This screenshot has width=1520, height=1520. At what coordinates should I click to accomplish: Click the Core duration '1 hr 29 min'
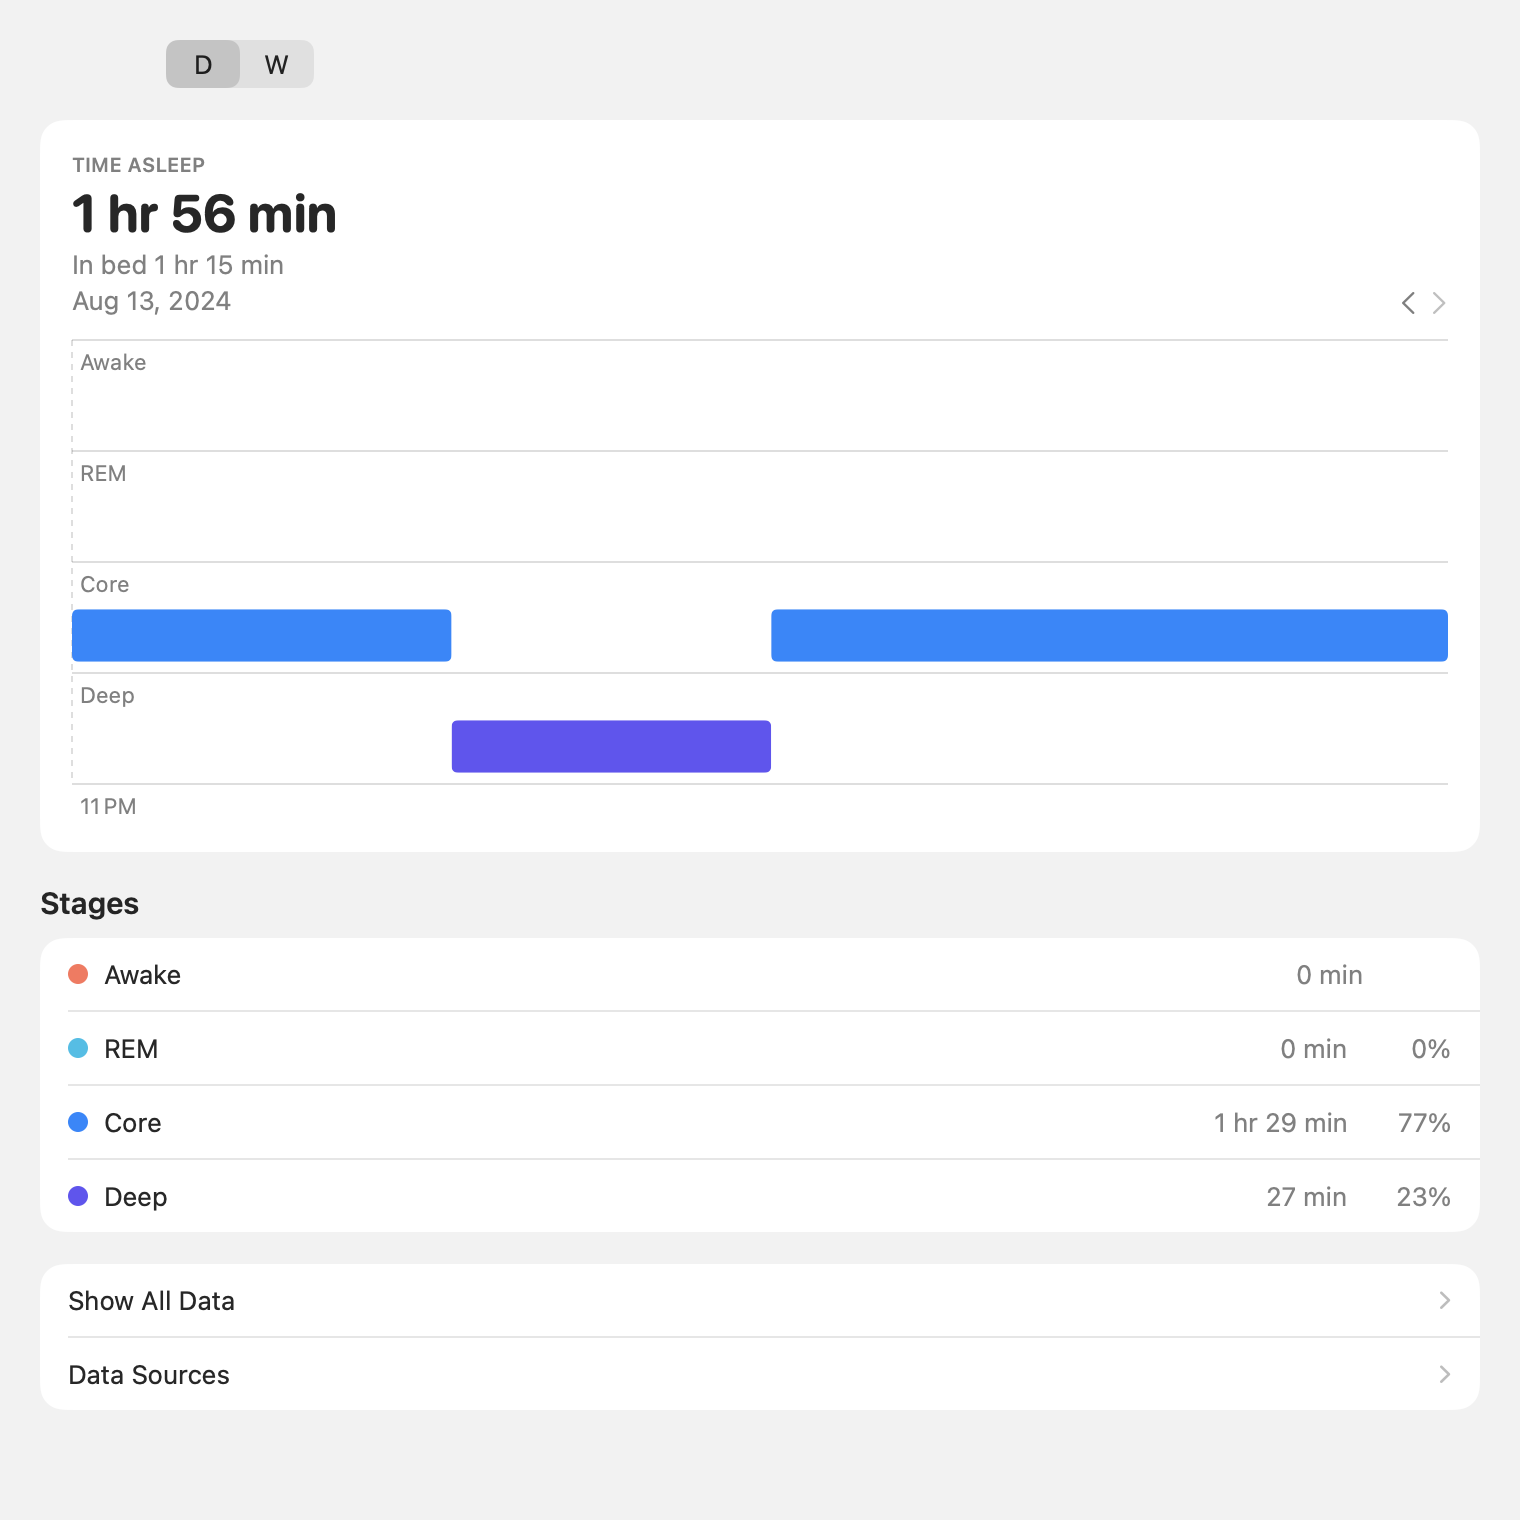click(x=1280, y=1123)
